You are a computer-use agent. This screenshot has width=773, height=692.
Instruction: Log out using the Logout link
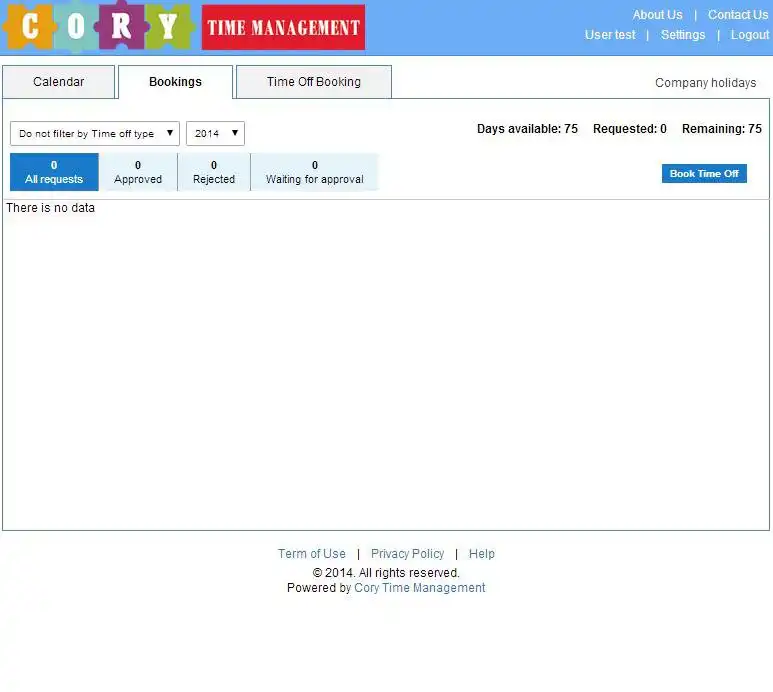[749, 35]
